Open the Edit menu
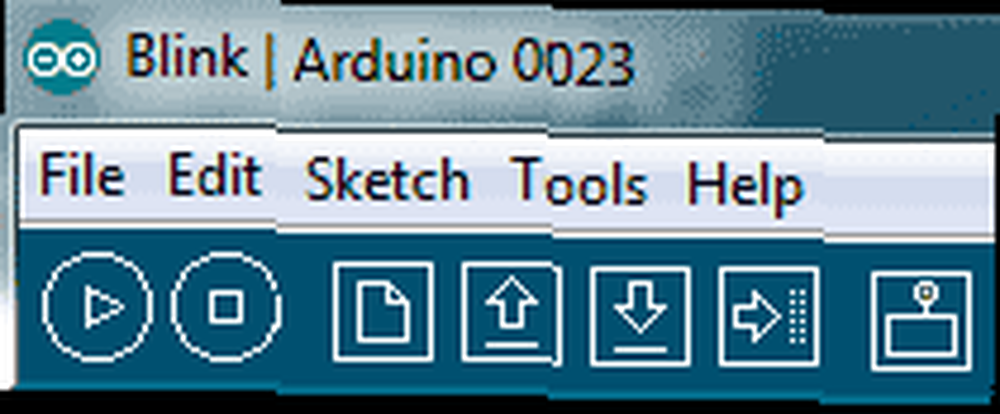Image resolution: width=1000 pixels, height=414 pixels. (x=216, y=174)
